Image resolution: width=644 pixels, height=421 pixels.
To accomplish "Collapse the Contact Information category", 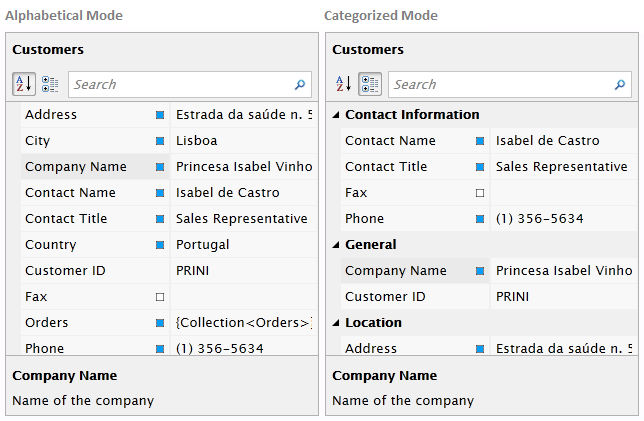I will (336, 115).
